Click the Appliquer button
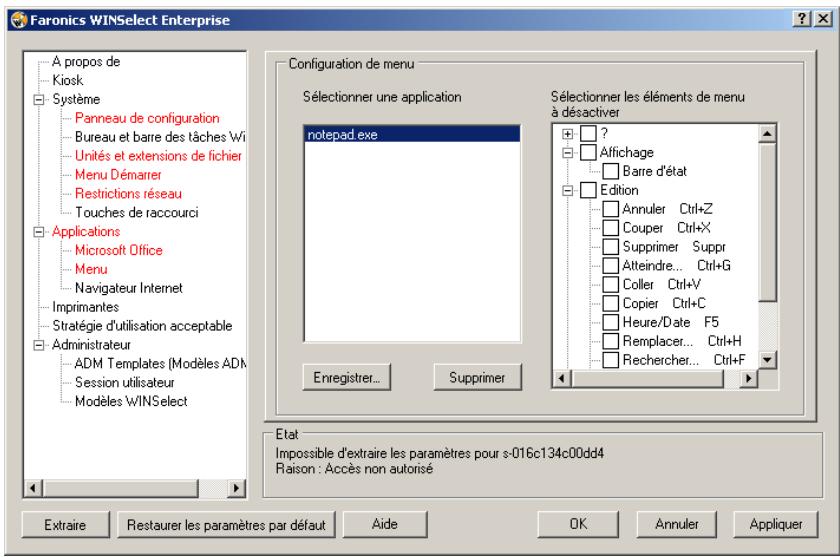The height and width of the screenshot is (557, 840). point(776,524)
